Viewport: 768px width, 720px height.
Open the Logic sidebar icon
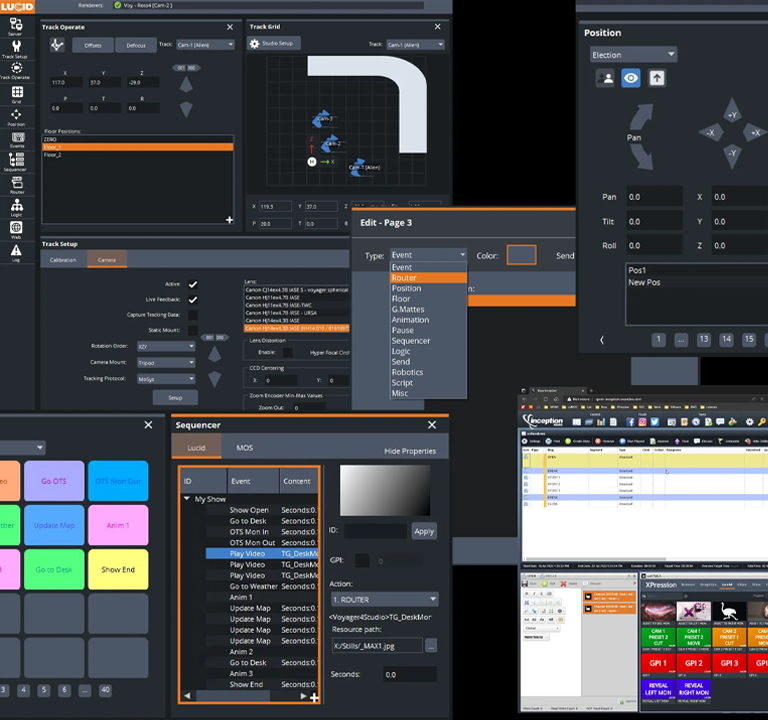click(17, 207)
